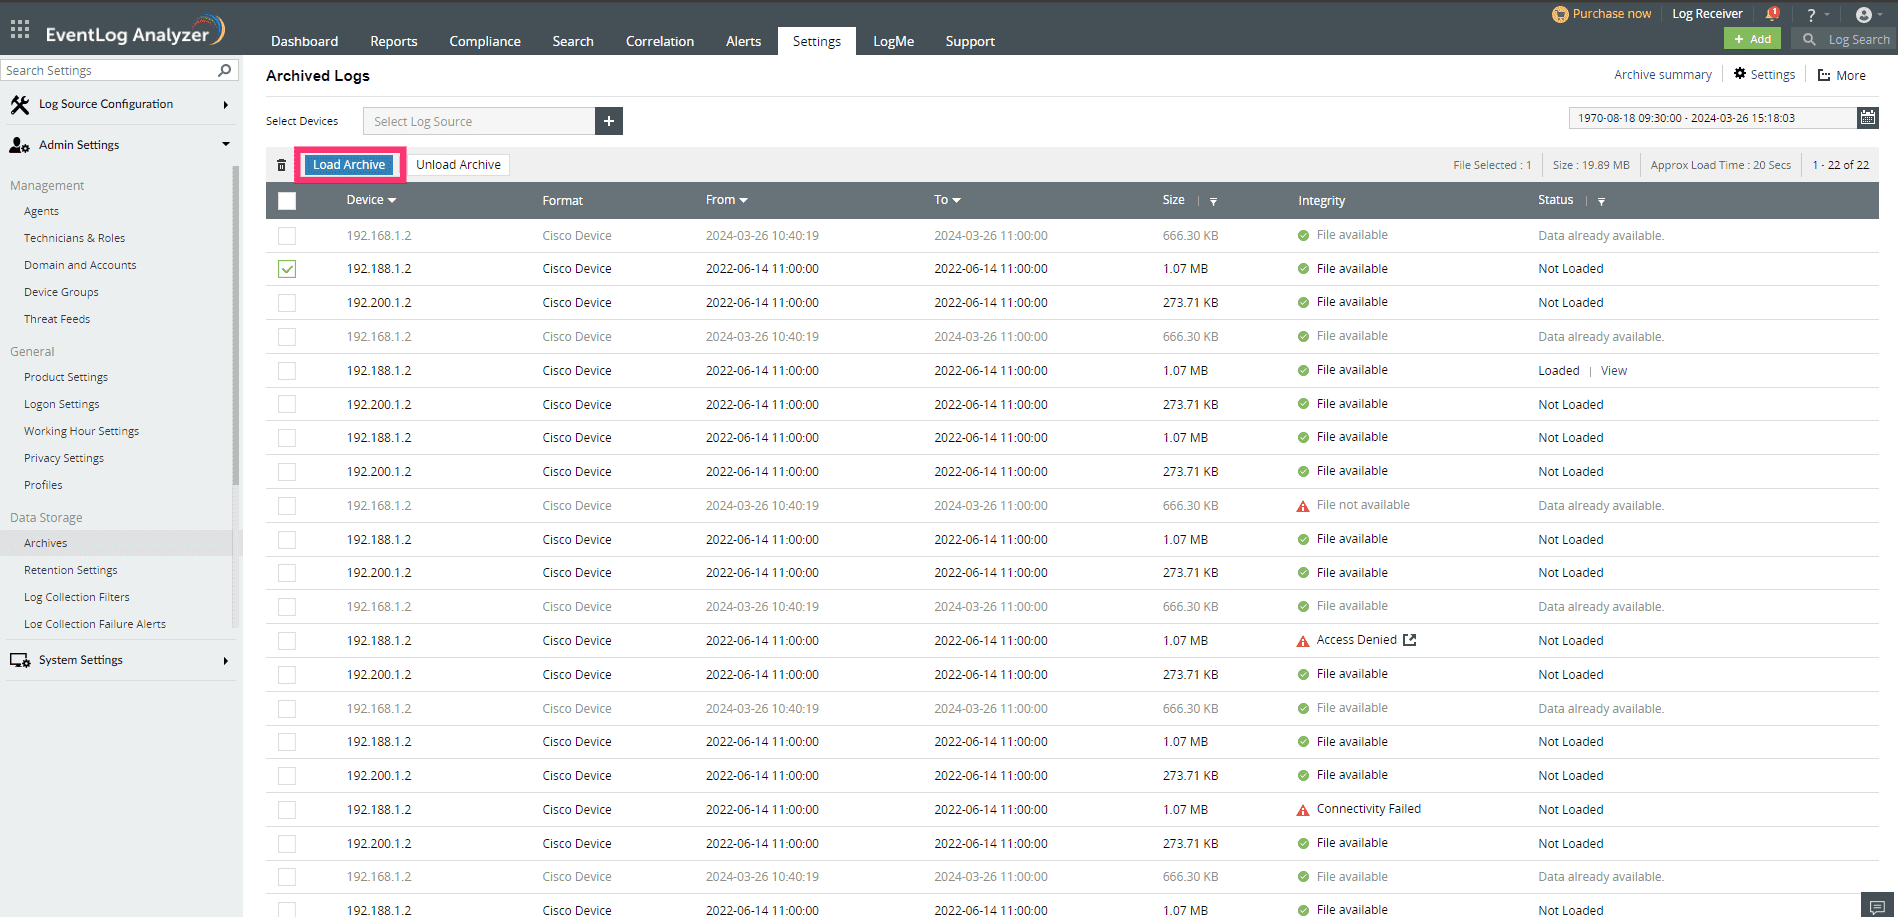Check the File not available row checkbox
The width and height of the screenshot is (1898, 917).
coord(287,506)
